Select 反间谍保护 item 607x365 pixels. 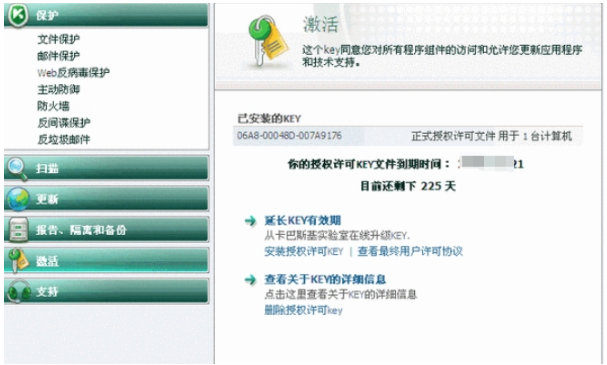coord(64,122)
